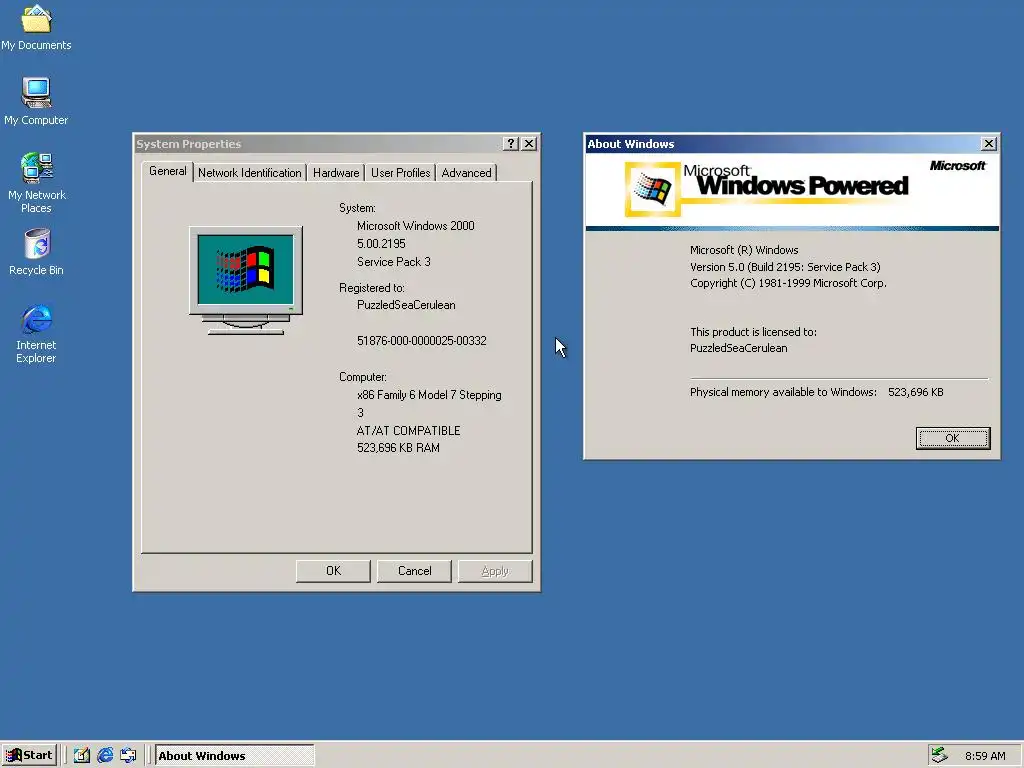This screenshot has width=1024, height=768.
Task: Click the Windows monitor logo in System Properties
Action: click(x=246, y=280)
